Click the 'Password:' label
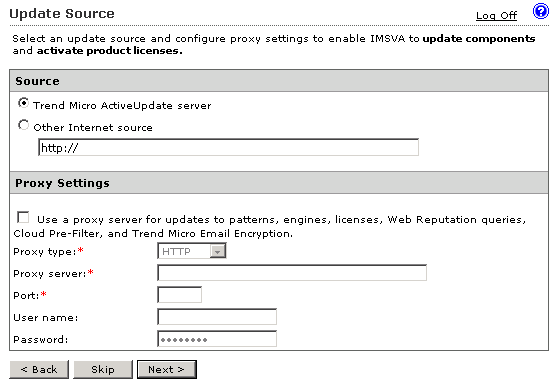This screenshot has width=549, height=384. [x=41, y=339]
